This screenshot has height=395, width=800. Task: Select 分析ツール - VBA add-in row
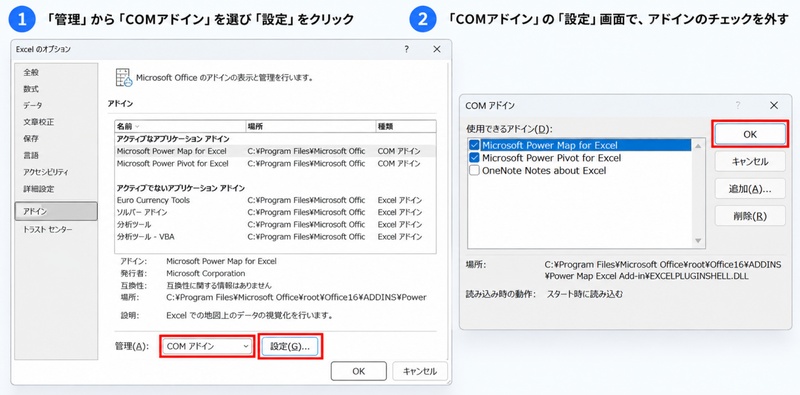coord(276,237)
